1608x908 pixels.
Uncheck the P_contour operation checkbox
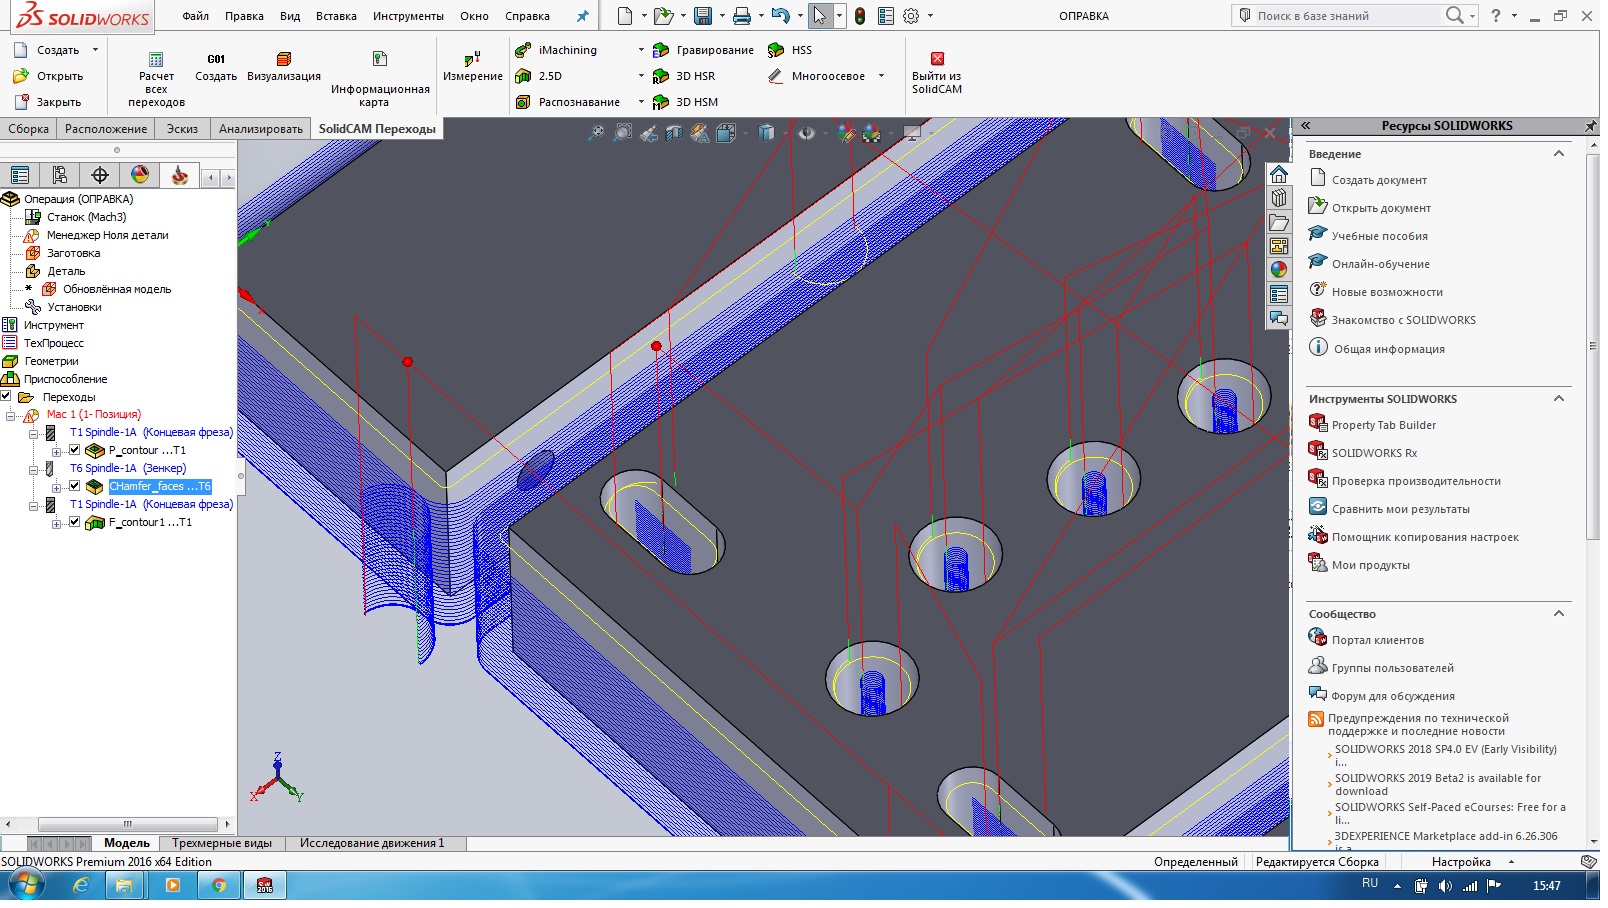(x=74, y=450)
